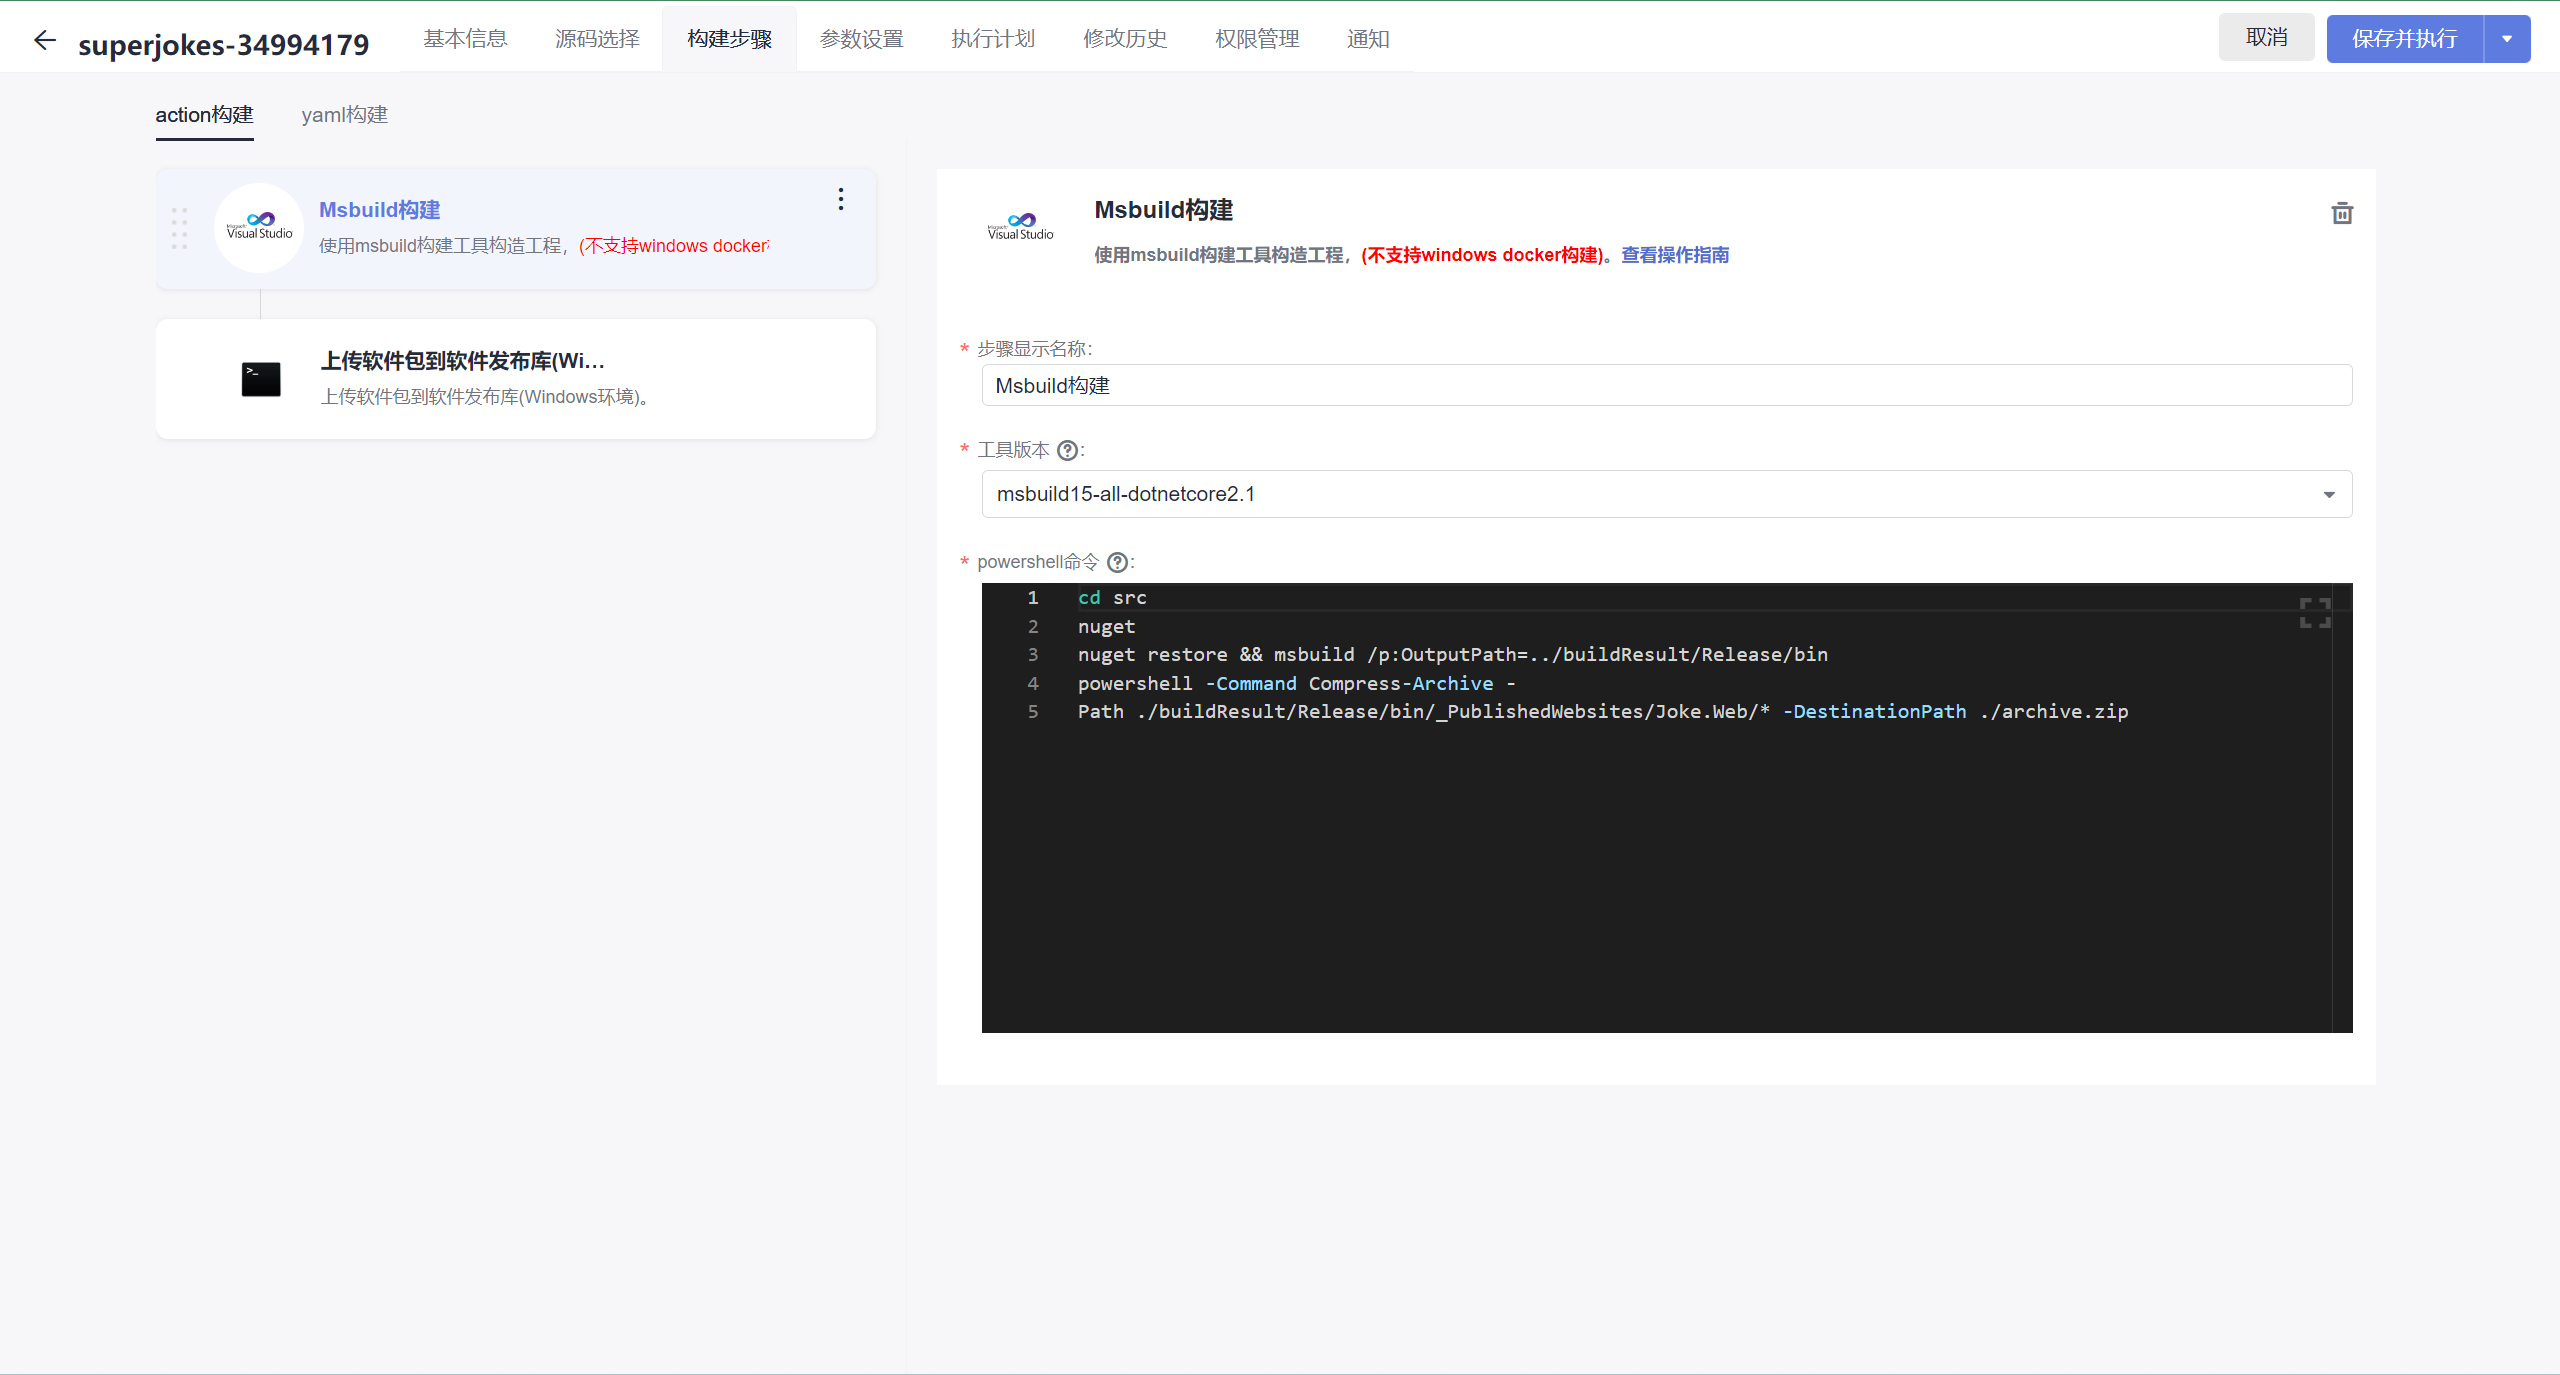
Task: Click code line 2 'nuget'
Action: (1106, 627)
